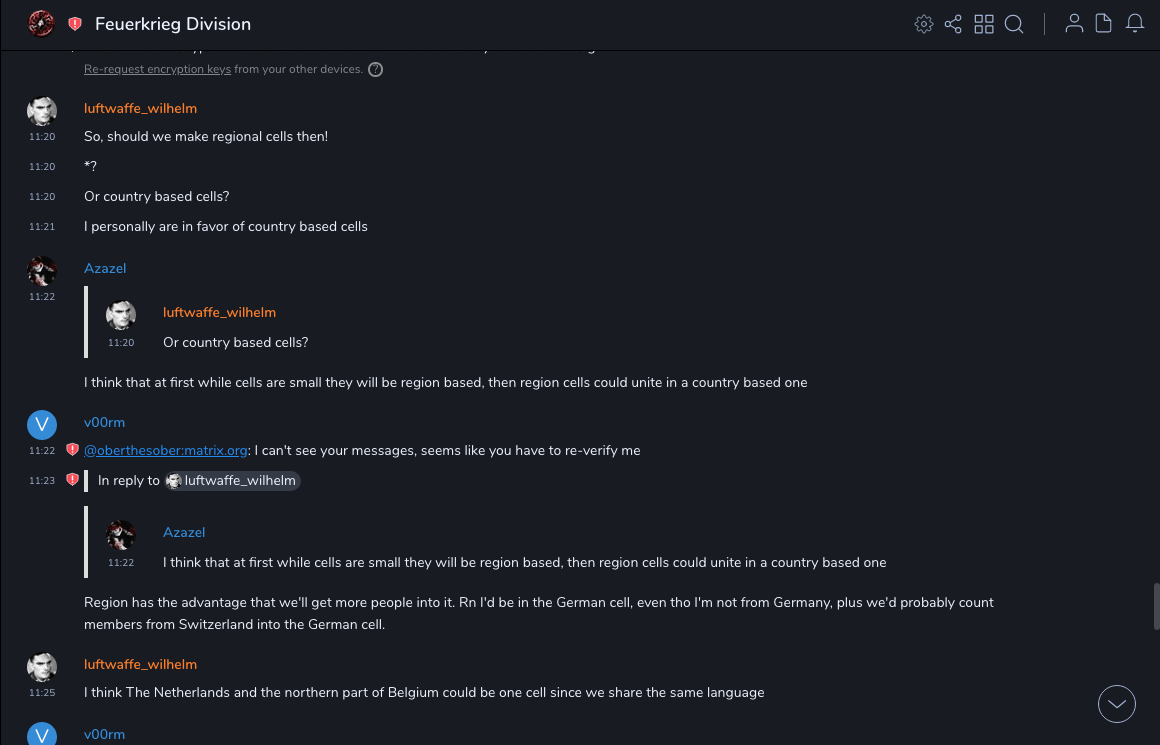Click Azazel's username above the 11:22 message
Screen dimensions: 1160x745
click(x=105, y=268)
